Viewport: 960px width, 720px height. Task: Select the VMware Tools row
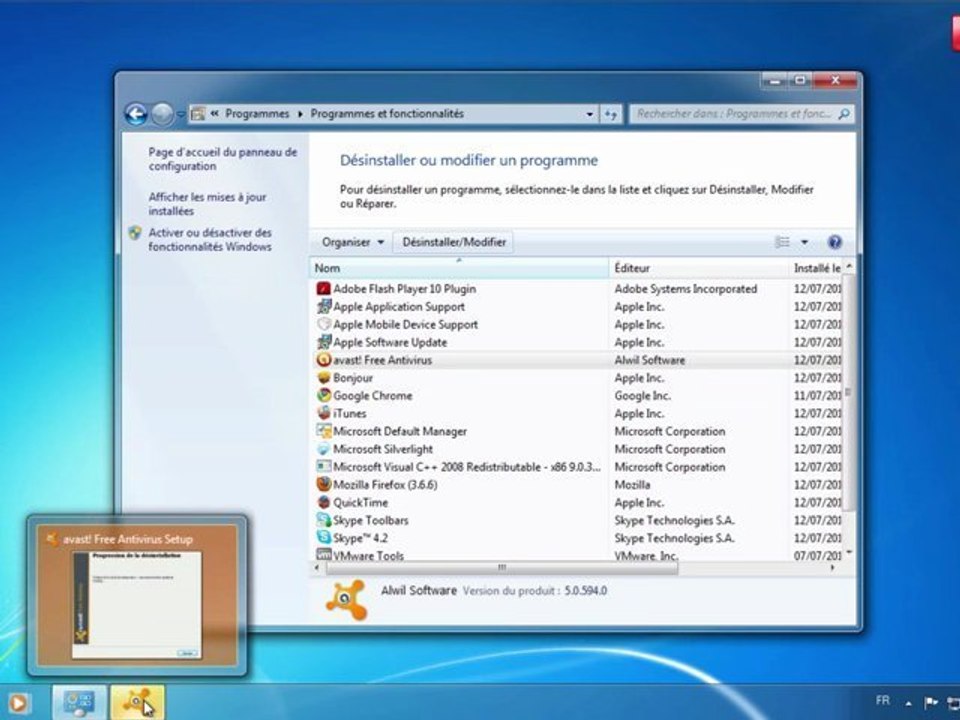576,555
